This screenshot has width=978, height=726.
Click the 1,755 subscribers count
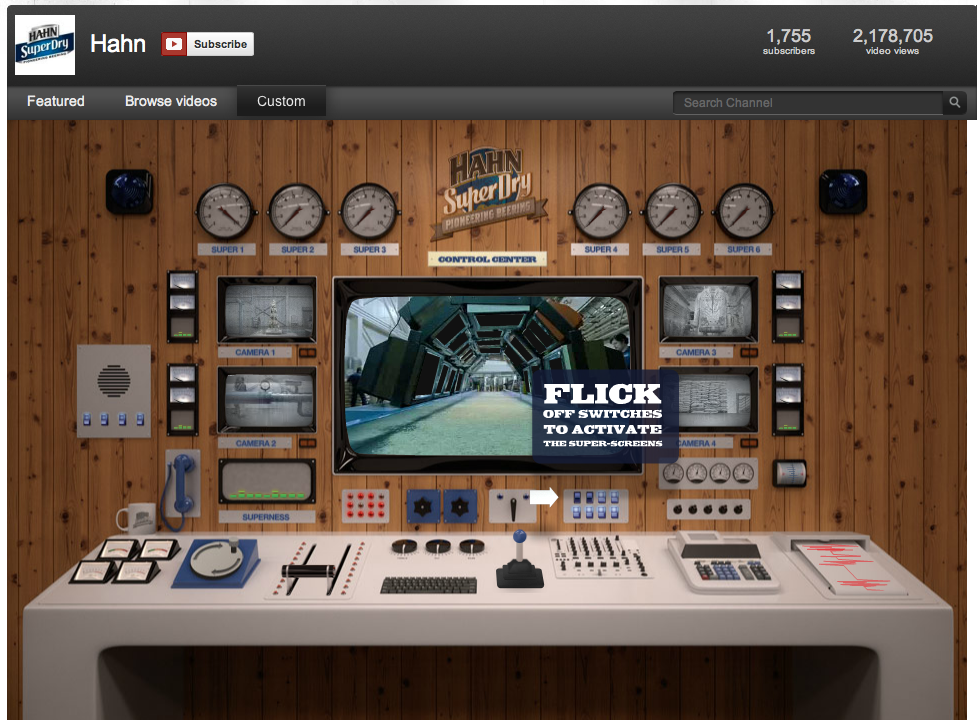(788, 41)
